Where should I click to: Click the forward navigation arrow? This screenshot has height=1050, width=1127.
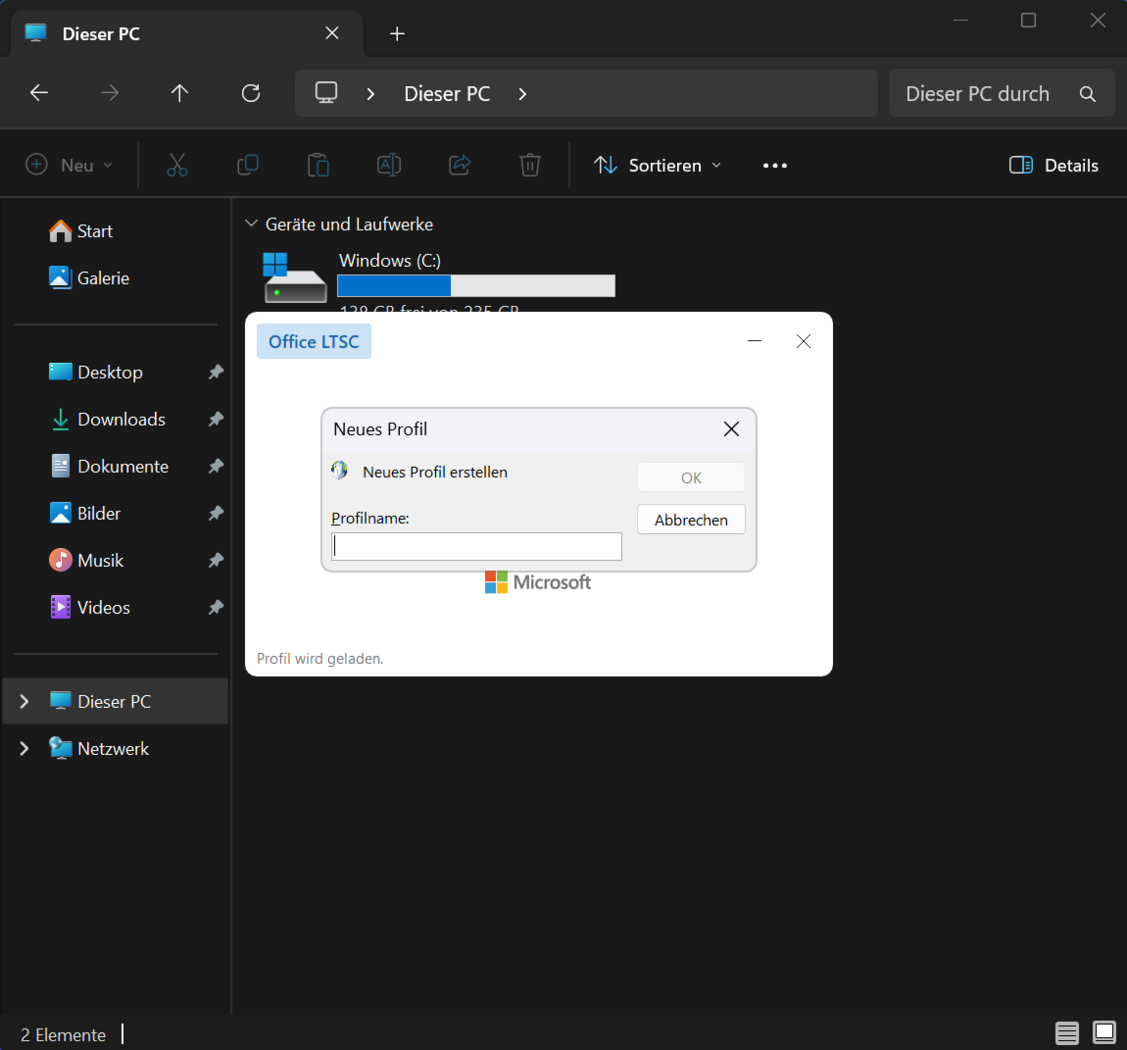[109, 93]
